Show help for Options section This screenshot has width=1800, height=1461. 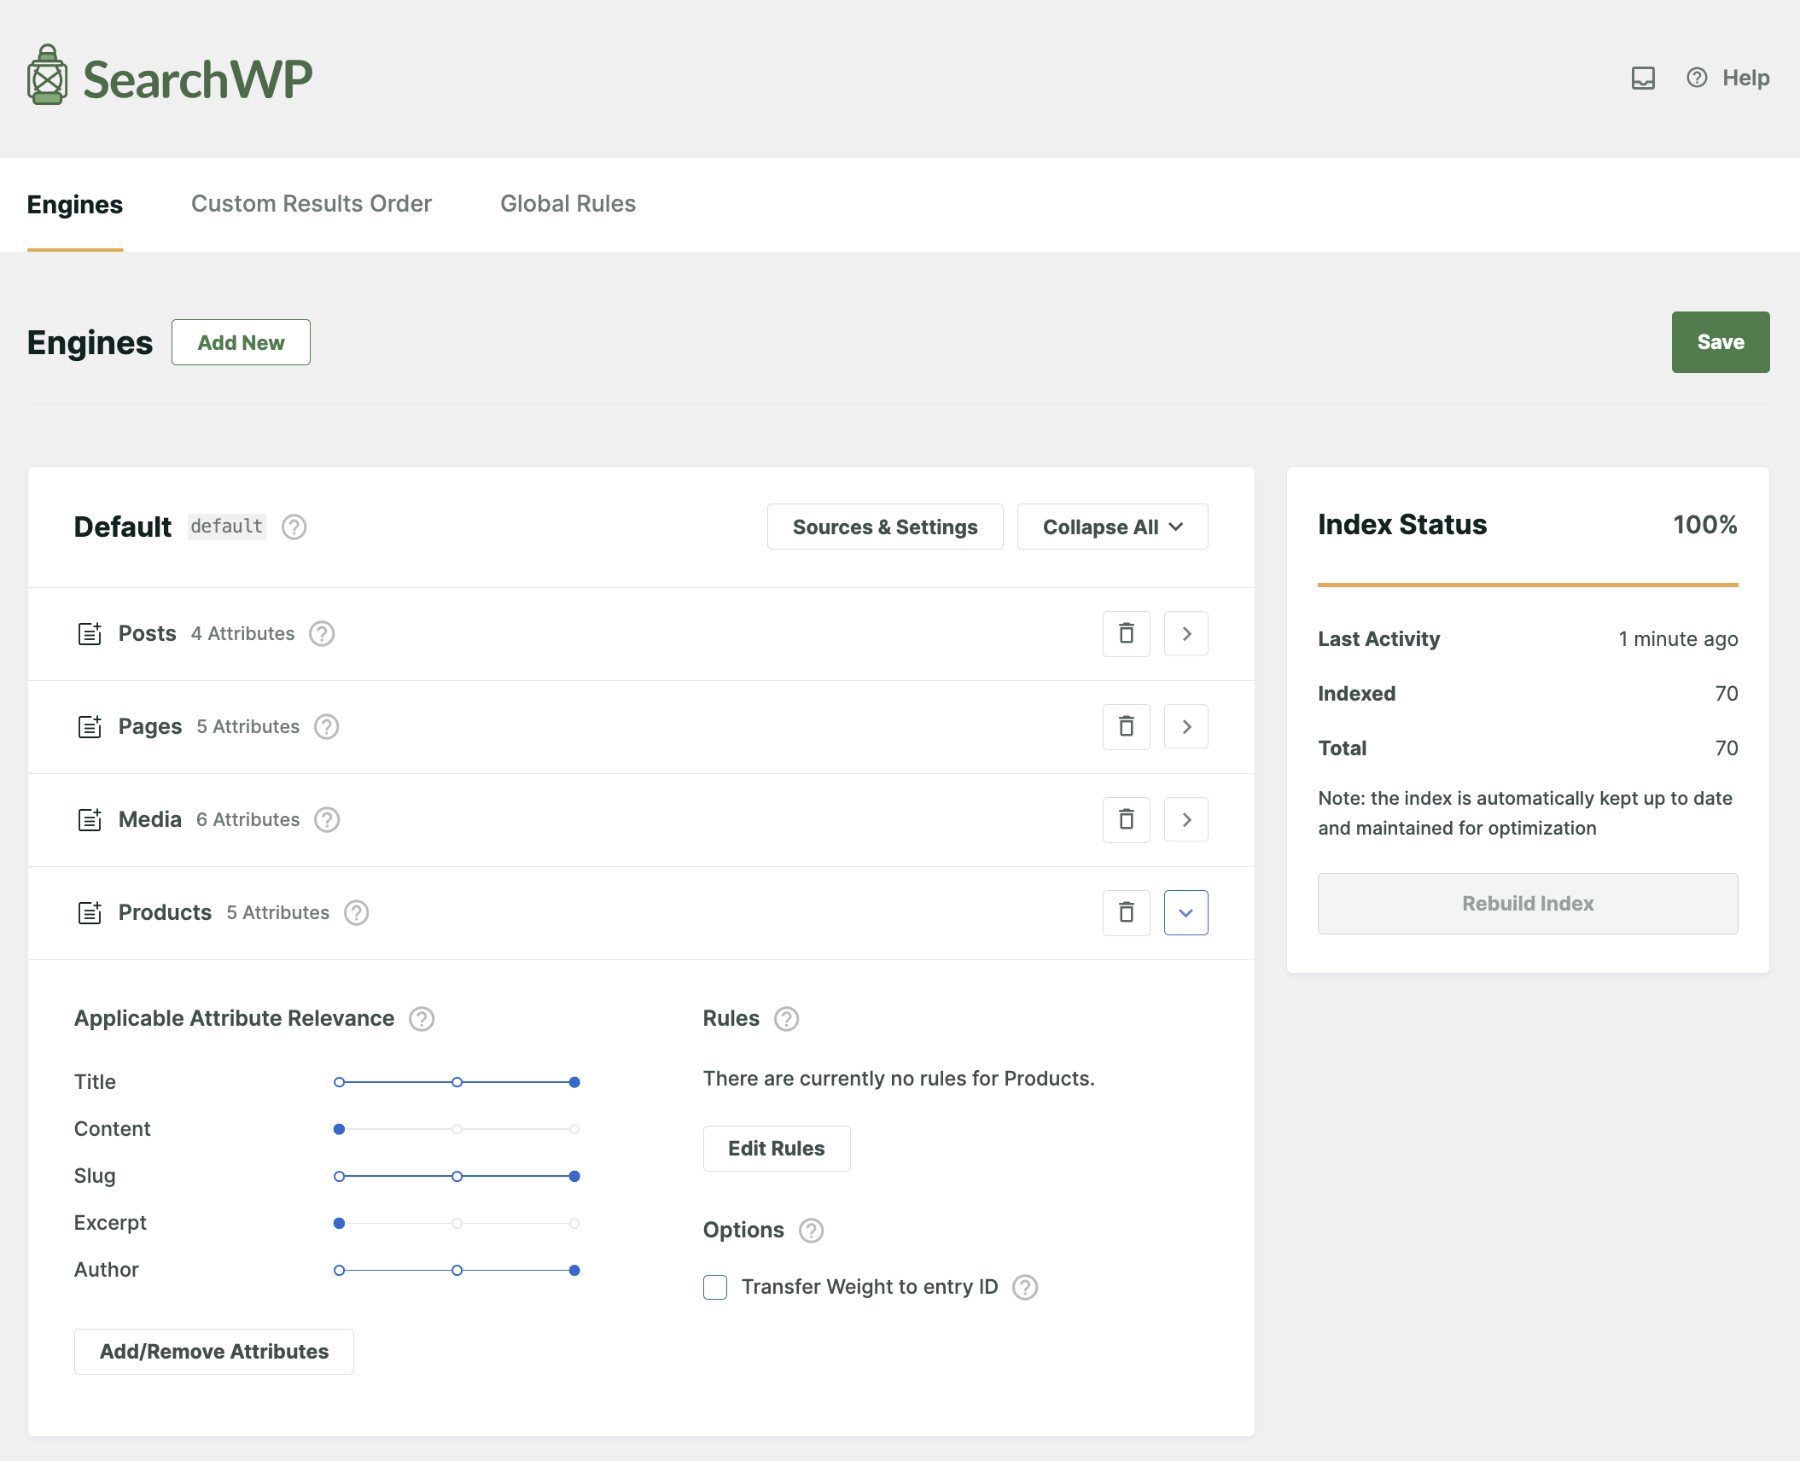811,1231
